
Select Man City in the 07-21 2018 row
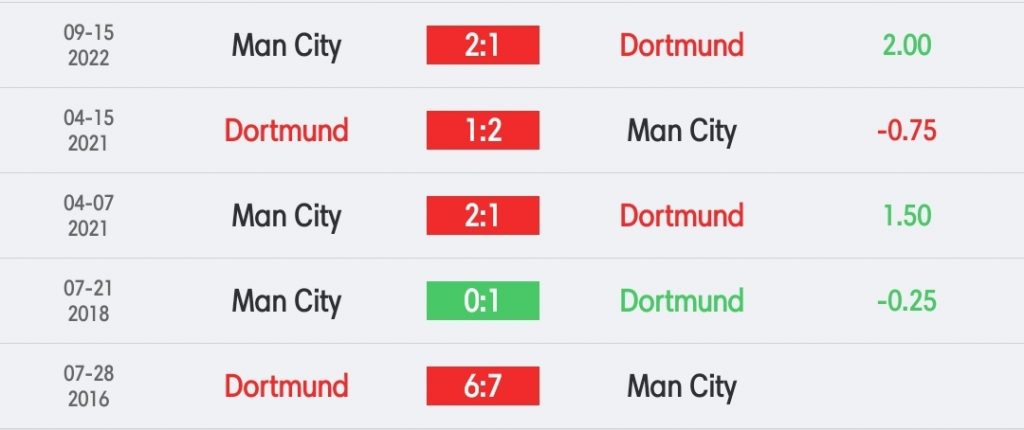(x=287, y=302)
